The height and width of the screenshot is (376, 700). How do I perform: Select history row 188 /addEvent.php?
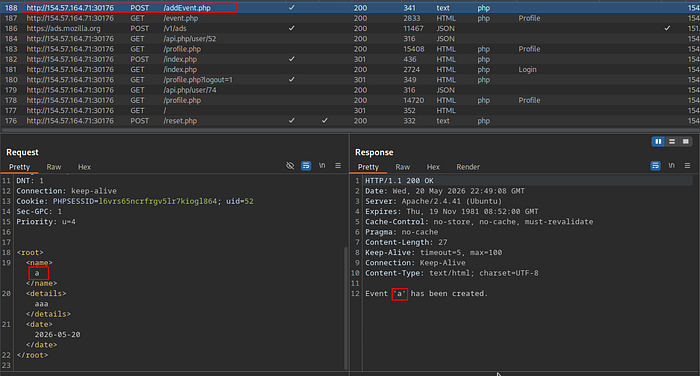pos(350,8)
